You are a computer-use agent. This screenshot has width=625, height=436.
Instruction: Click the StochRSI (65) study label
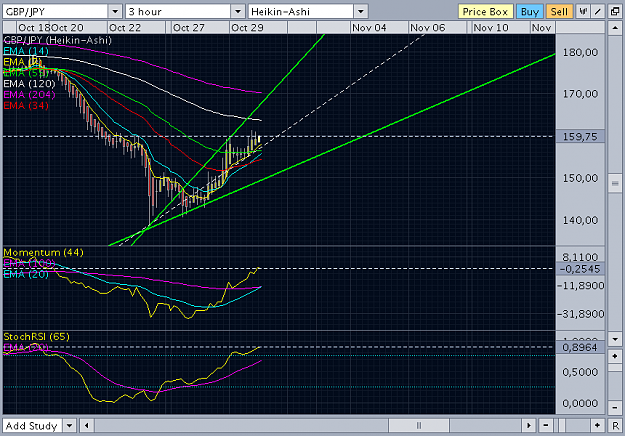click(x=36, y=337)
